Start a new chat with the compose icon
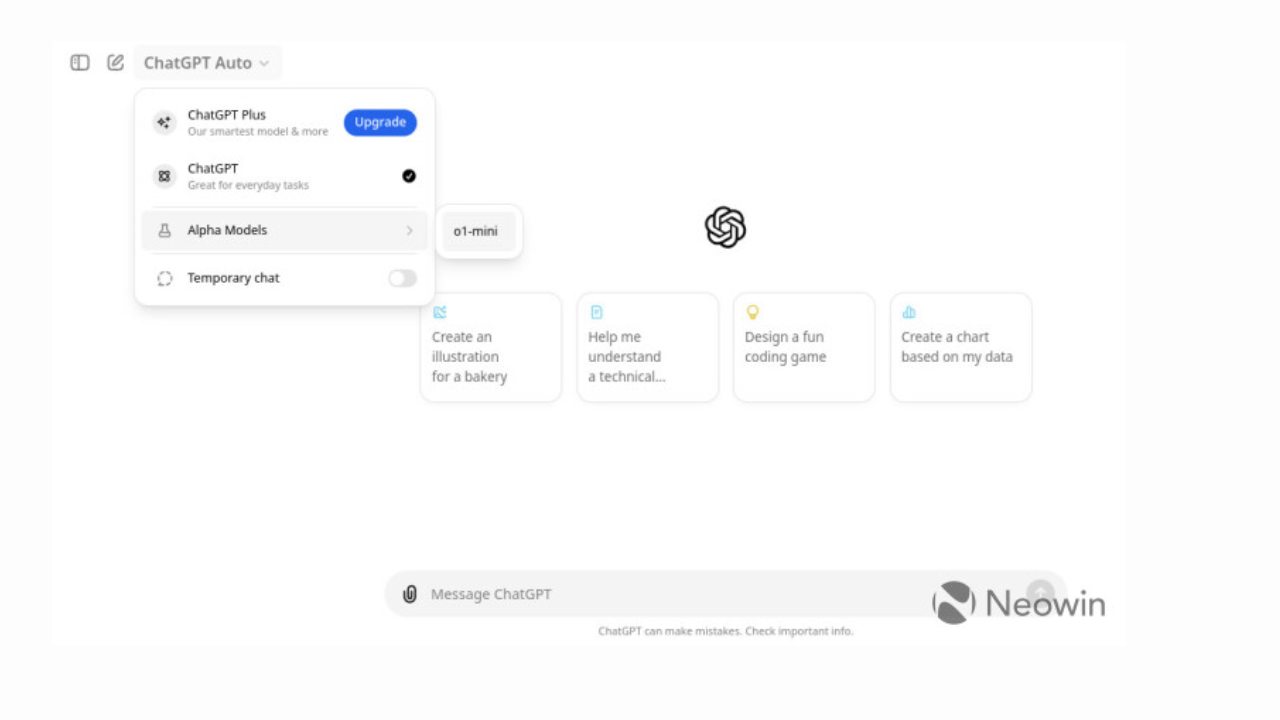This screenshot has height=720, width=1280. (116, 63)
